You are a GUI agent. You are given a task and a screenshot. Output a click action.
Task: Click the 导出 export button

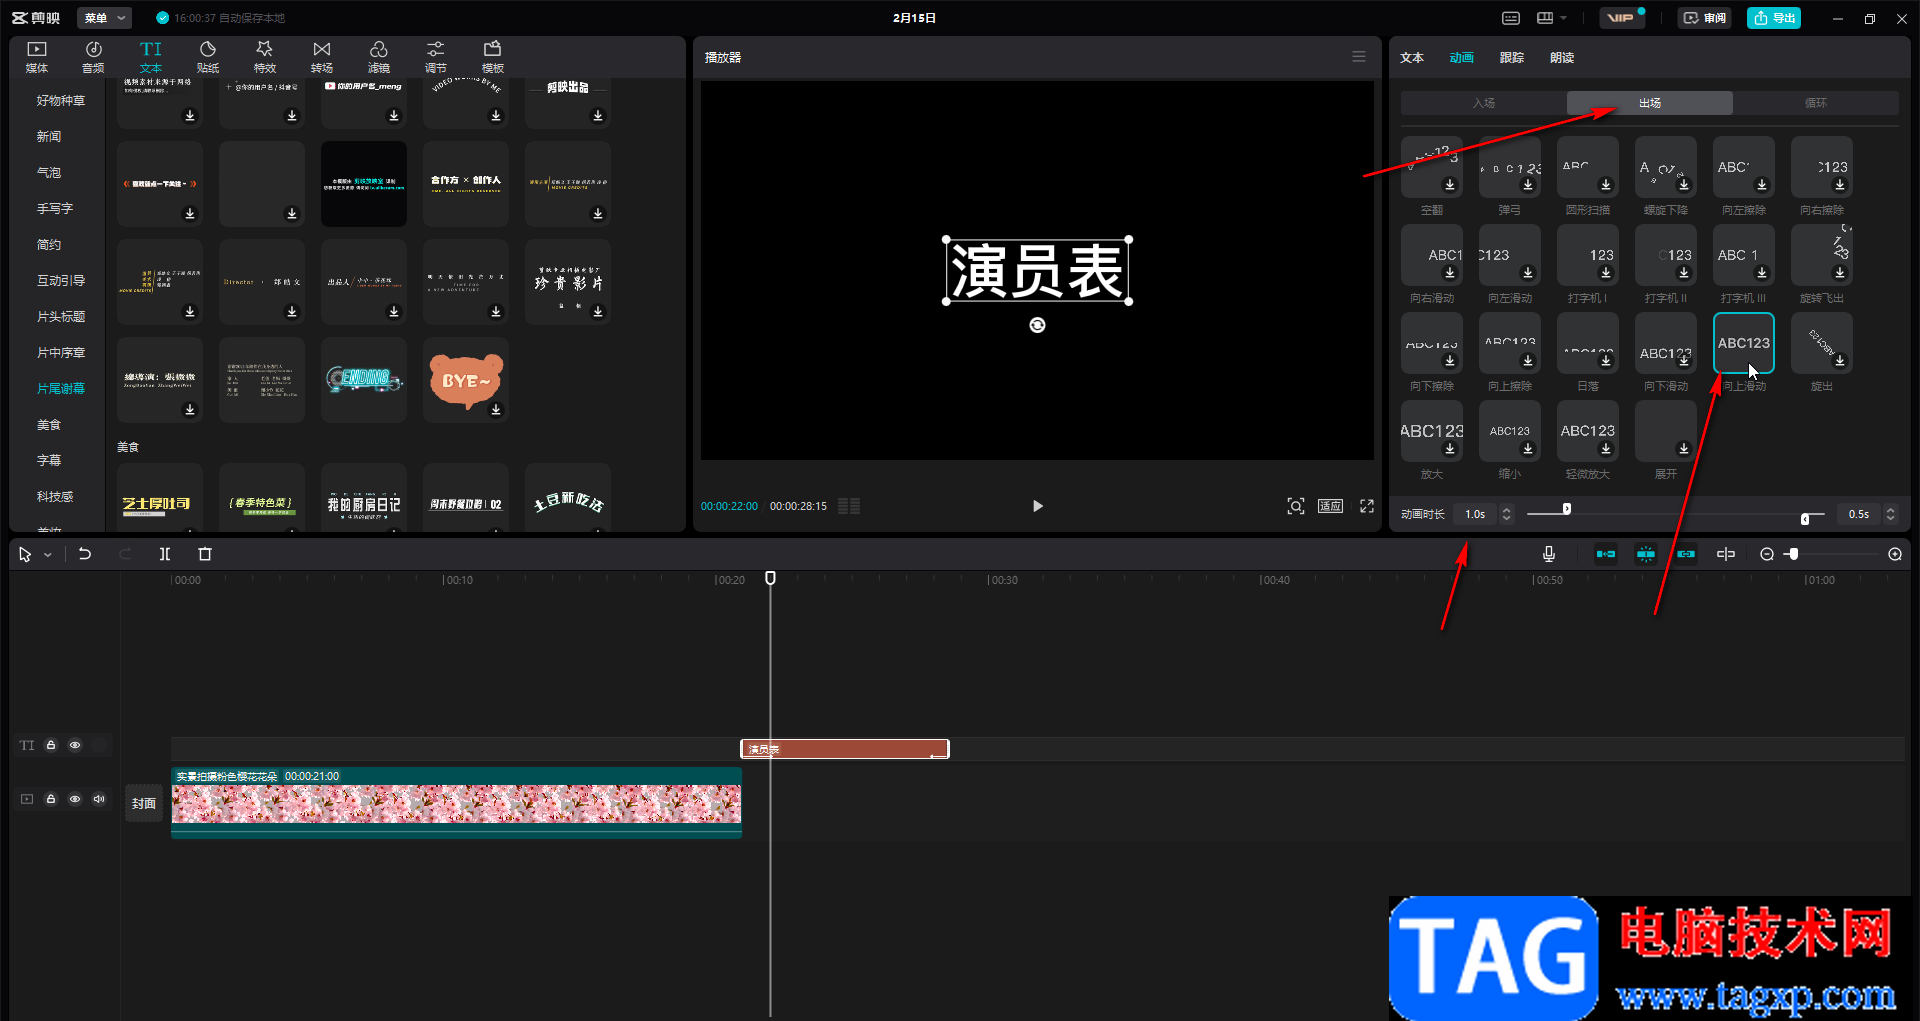coord(1774,18)
